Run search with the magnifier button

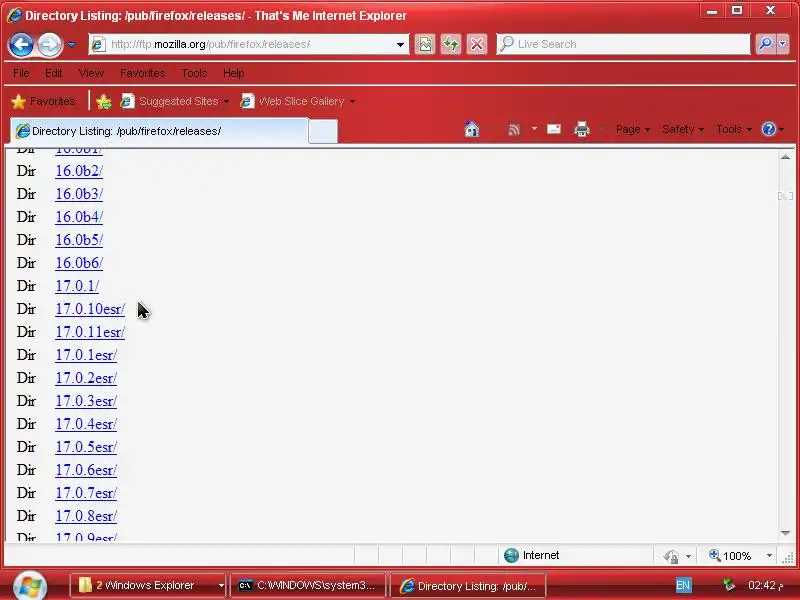(765, 44)
